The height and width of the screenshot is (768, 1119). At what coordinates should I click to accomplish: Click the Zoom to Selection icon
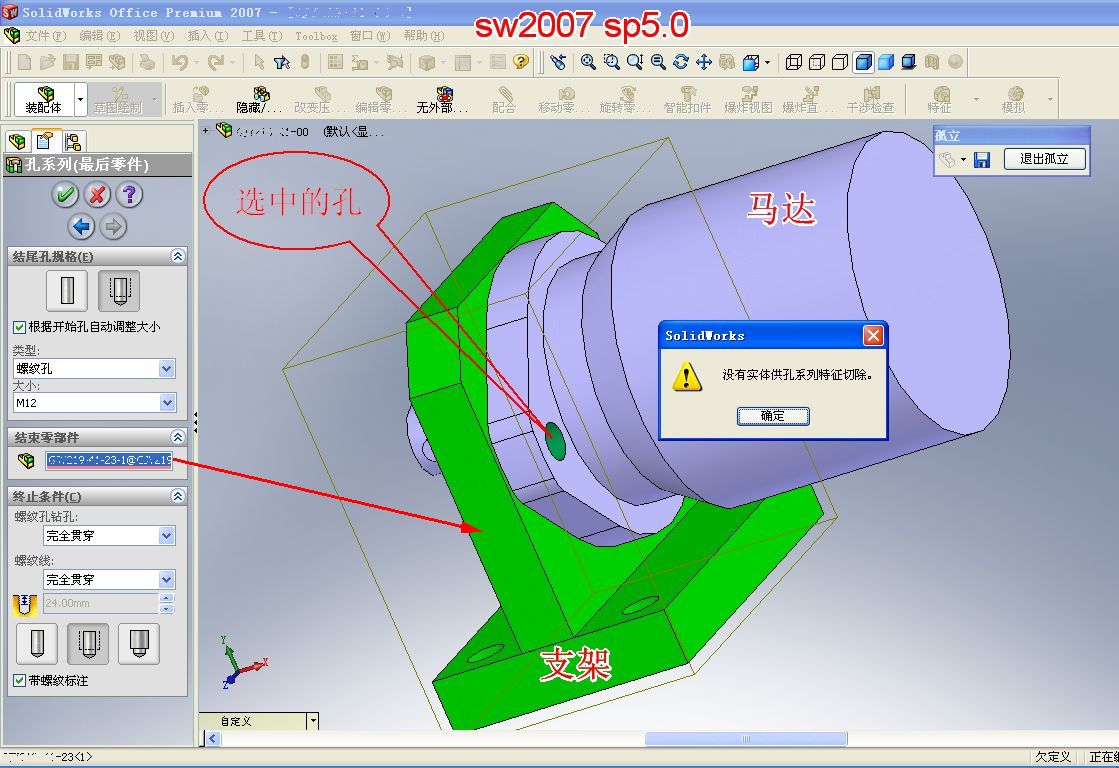[x=658, y=62]
